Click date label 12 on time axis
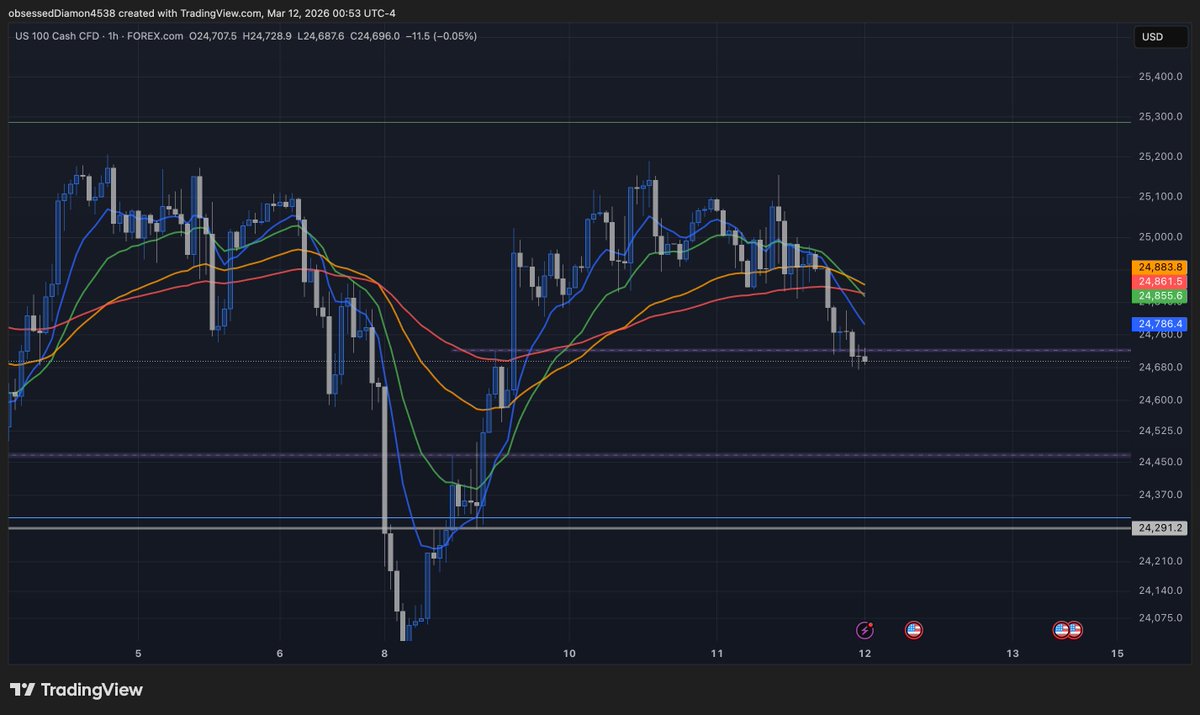 click(865, 653)
